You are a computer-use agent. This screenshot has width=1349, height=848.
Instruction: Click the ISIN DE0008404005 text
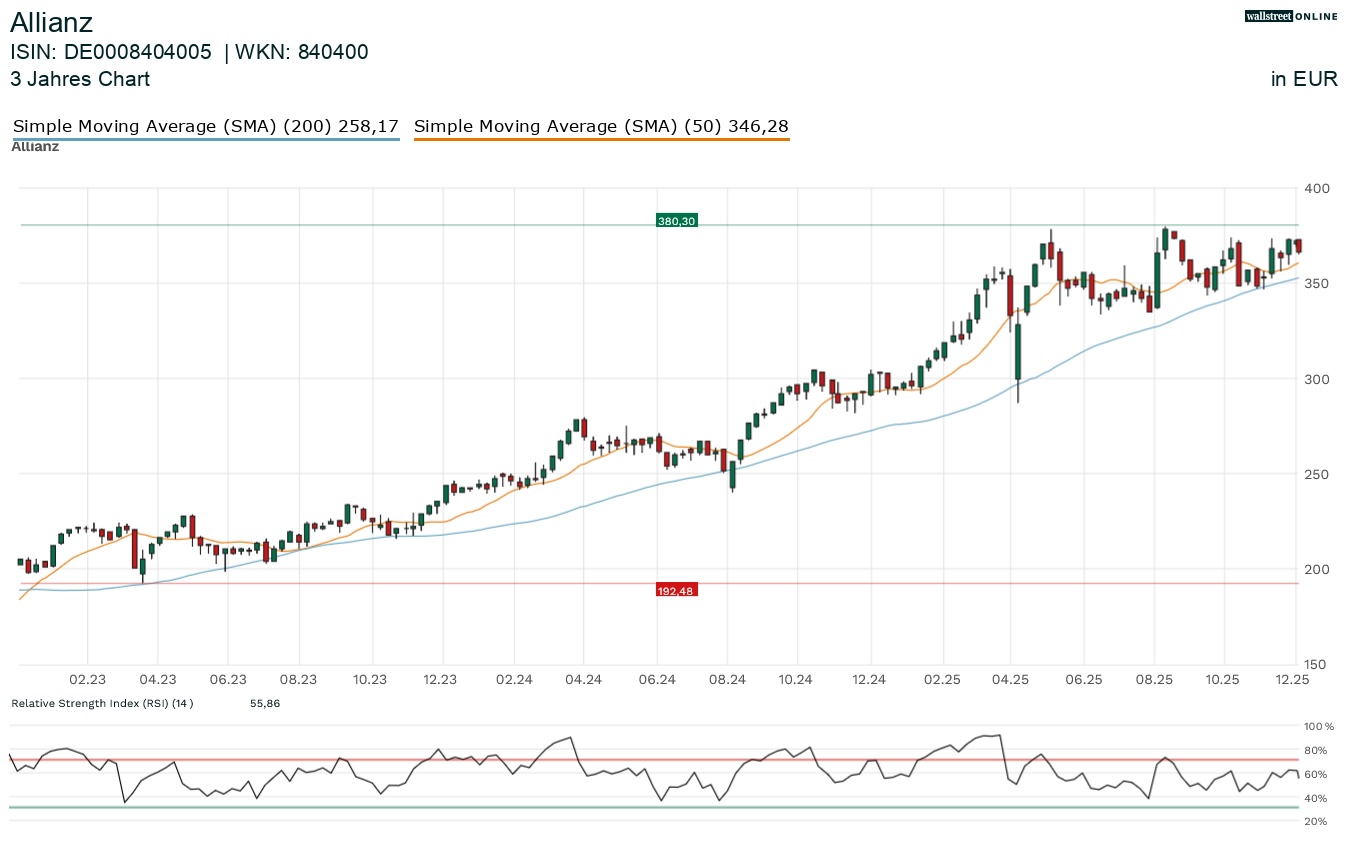coord(111,53)
